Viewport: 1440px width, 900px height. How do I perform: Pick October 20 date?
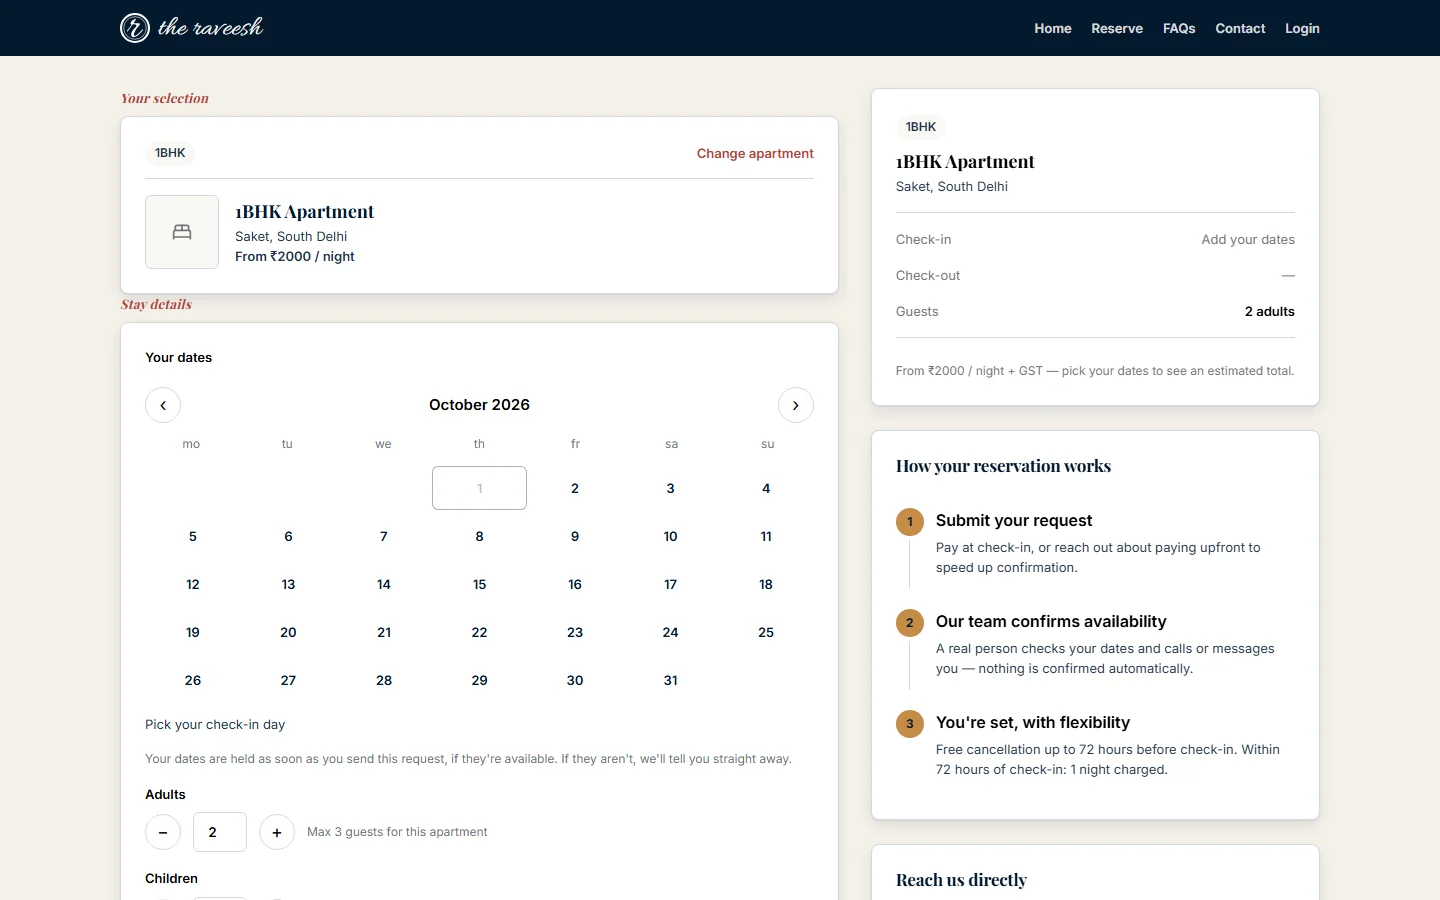(x=288, y=632)
